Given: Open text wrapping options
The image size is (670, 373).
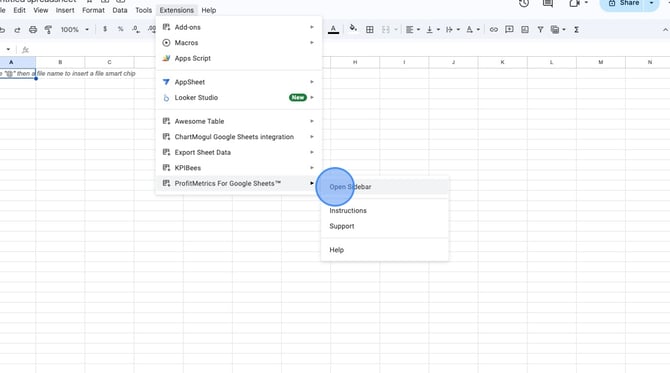Looking at the screenshot, I should pyautogui.click(x=452, y=29).
